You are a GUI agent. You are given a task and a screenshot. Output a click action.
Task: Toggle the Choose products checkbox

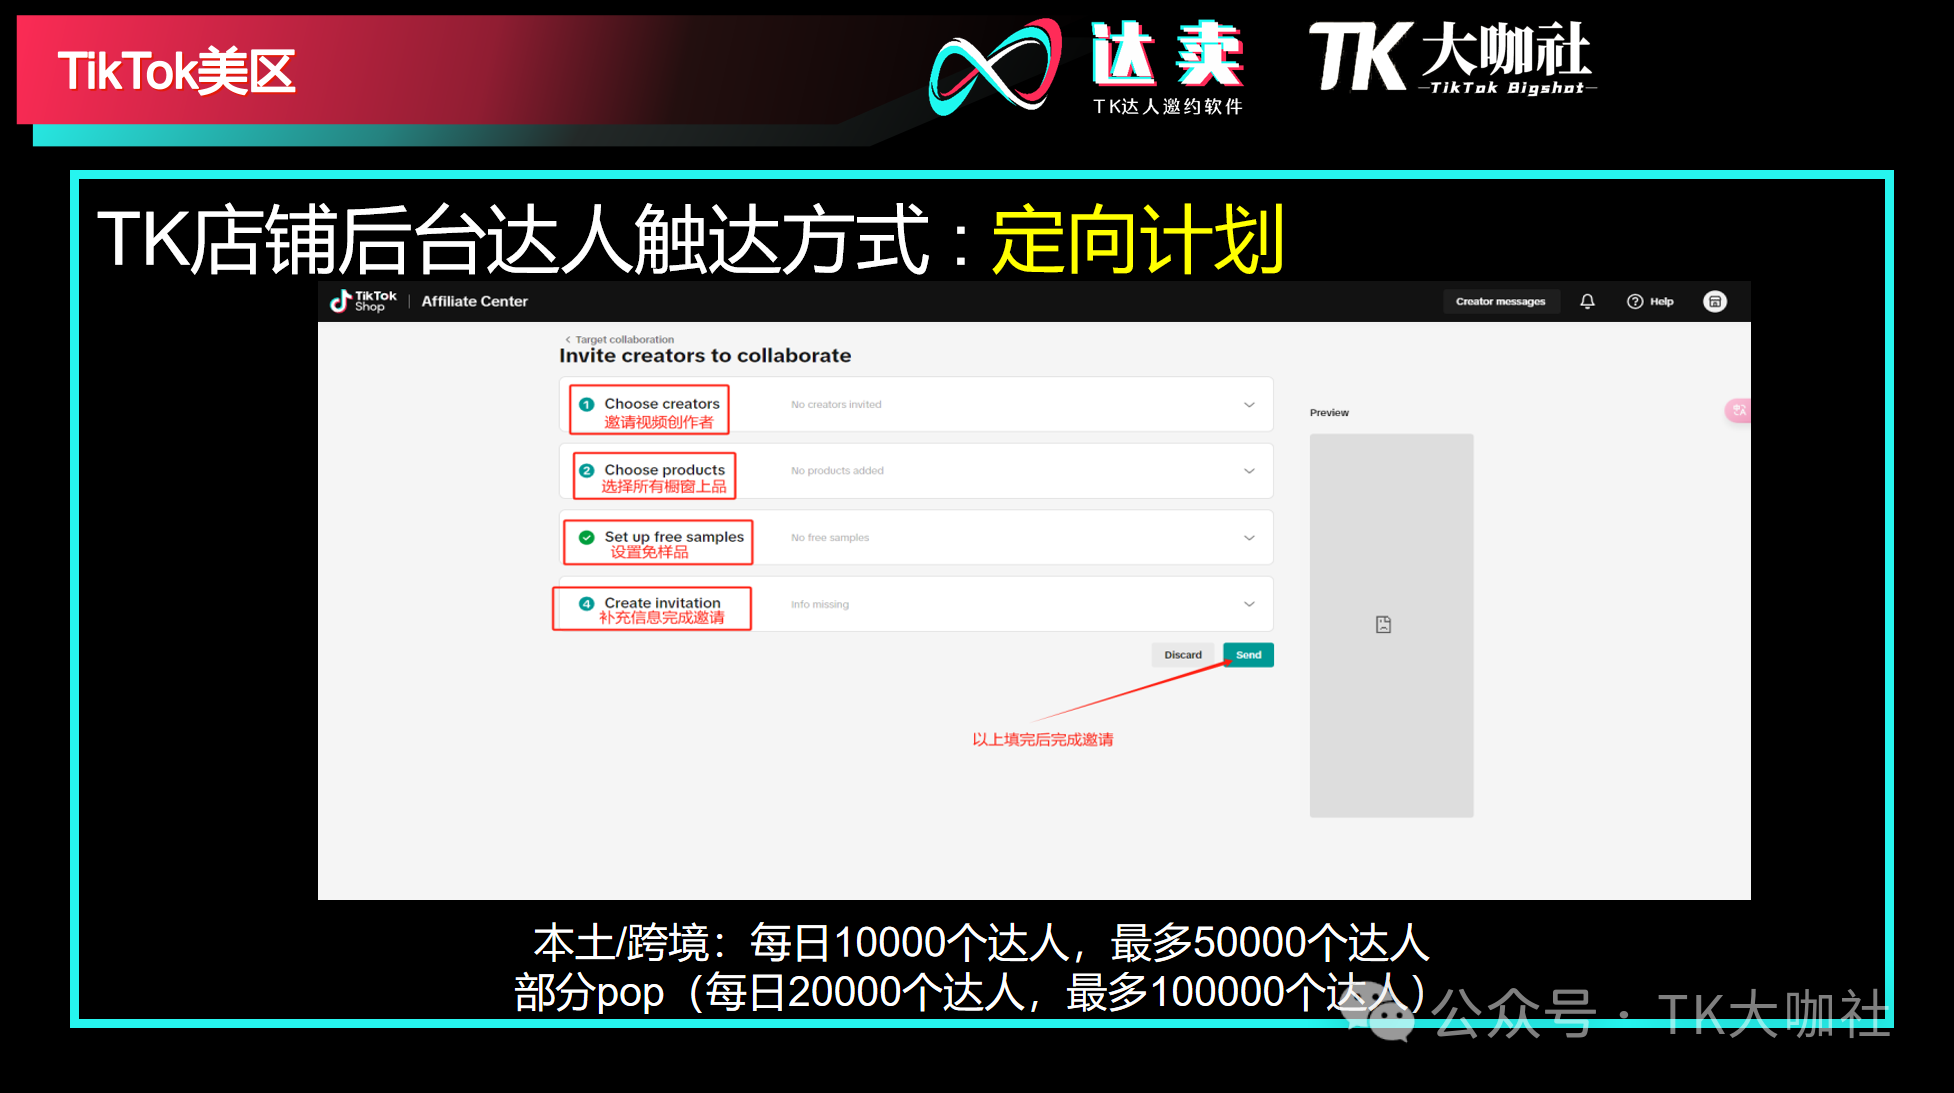pyautogui.click(x=586, y=470)
